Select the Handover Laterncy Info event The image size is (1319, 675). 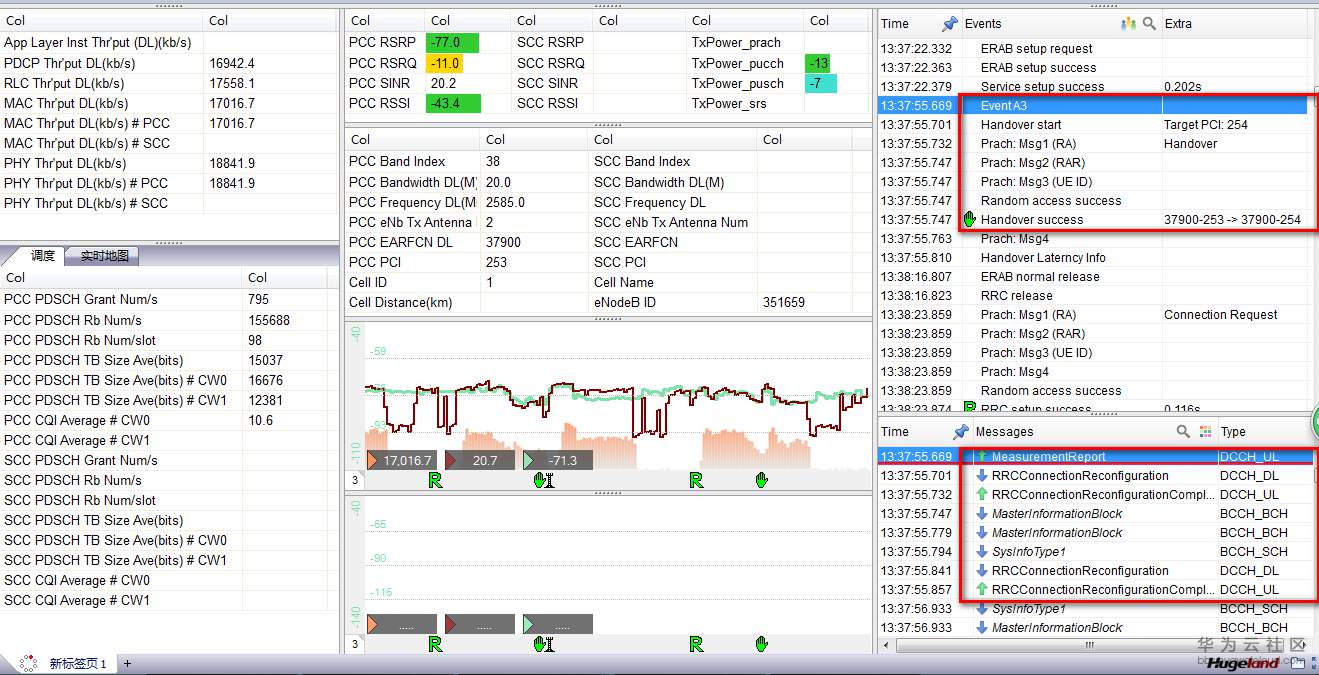(1095, 258)
